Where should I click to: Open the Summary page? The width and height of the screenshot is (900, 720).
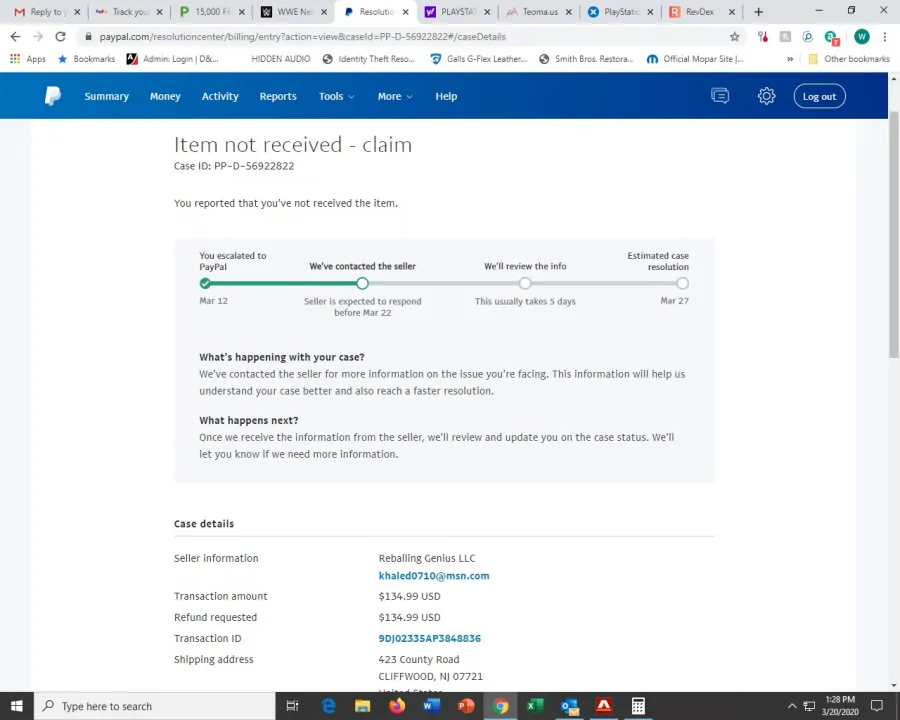106,96
